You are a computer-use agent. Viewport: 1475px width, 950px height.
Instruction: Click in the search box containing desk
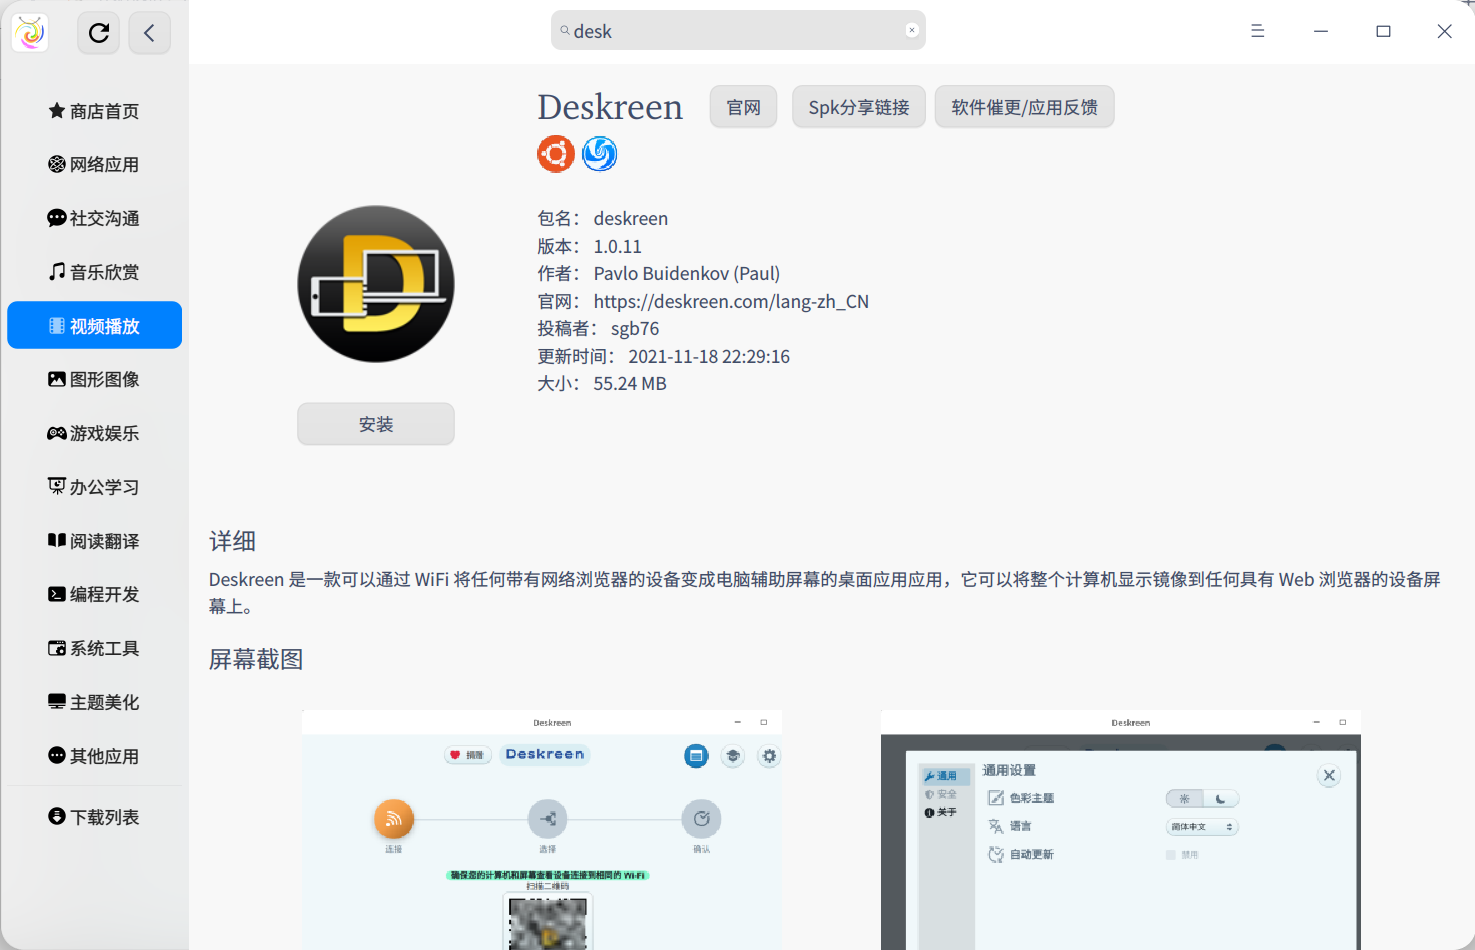(738, 31)
